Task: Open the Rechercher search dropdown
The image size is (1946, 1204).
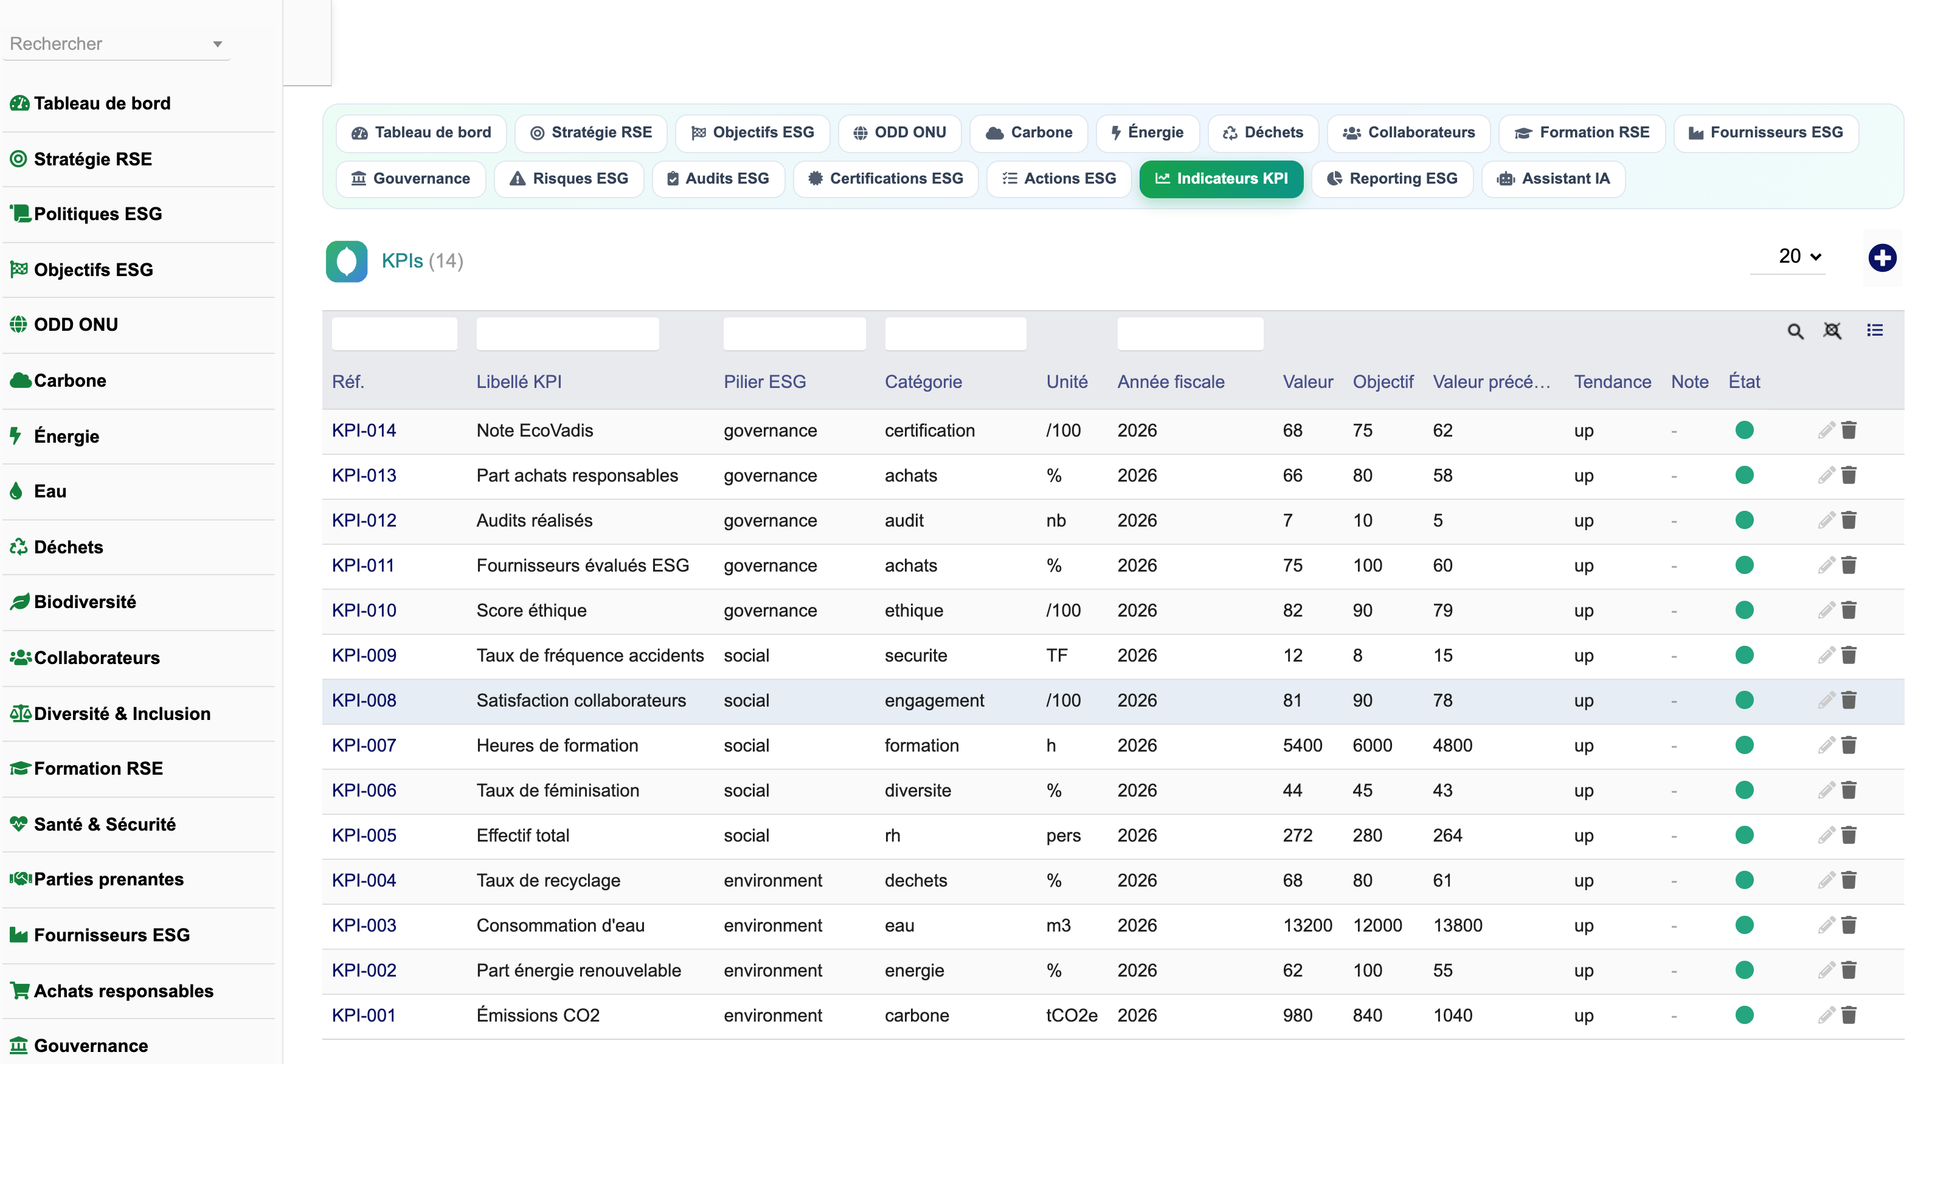Action: 116,44
